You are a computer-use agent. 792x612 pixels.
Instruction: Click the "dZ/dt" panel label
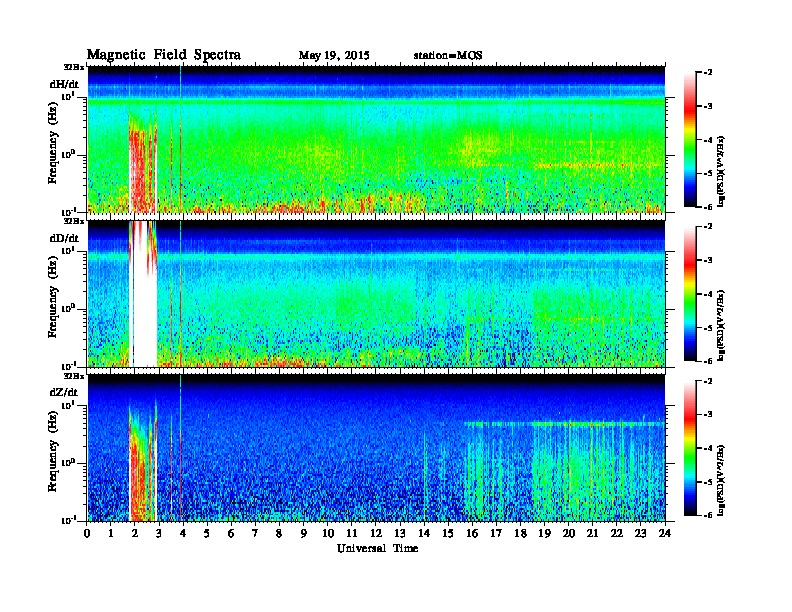coord(64,392)
